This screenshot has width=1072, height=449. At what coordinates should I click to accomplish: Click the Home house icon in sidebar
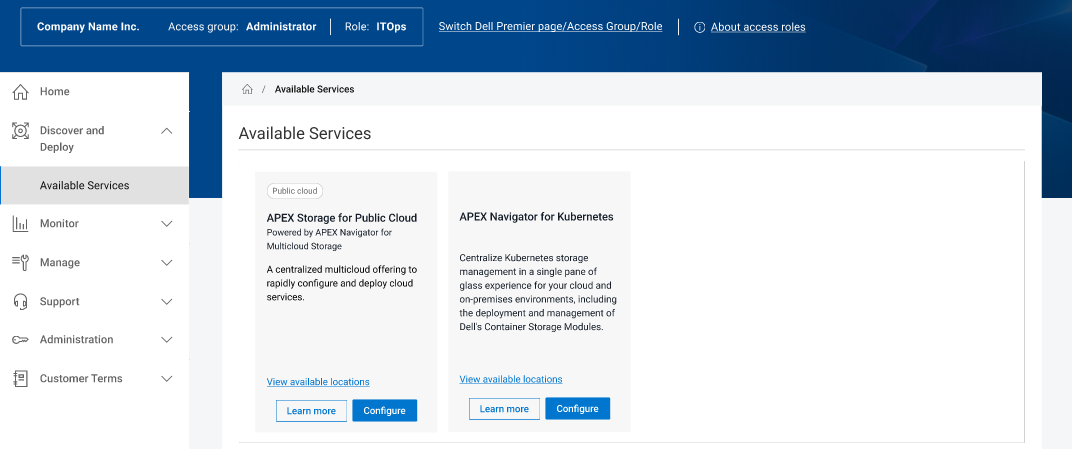[20, 92]
